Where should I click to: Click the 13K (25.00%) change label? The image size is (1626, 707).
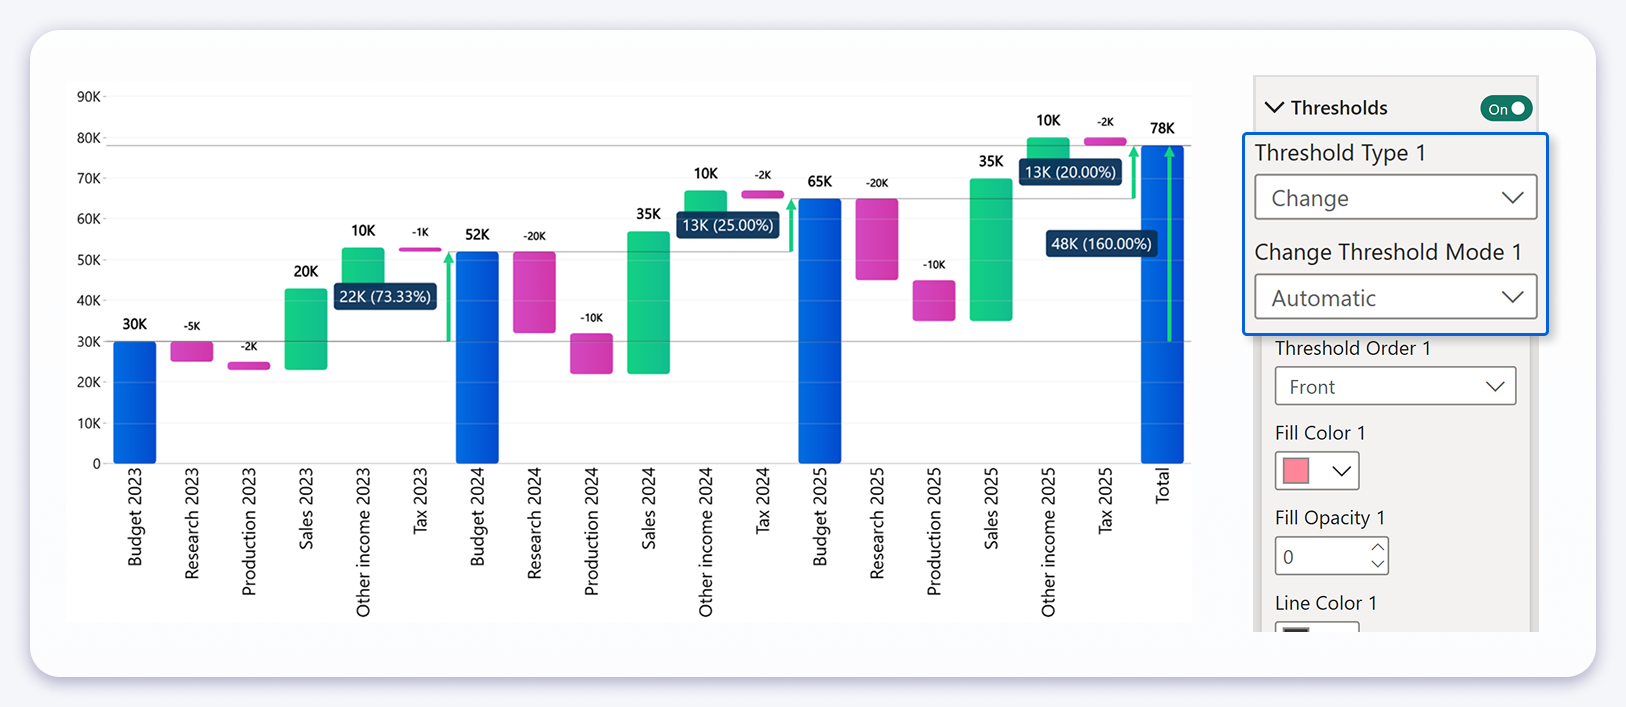(x=728, y=226)
